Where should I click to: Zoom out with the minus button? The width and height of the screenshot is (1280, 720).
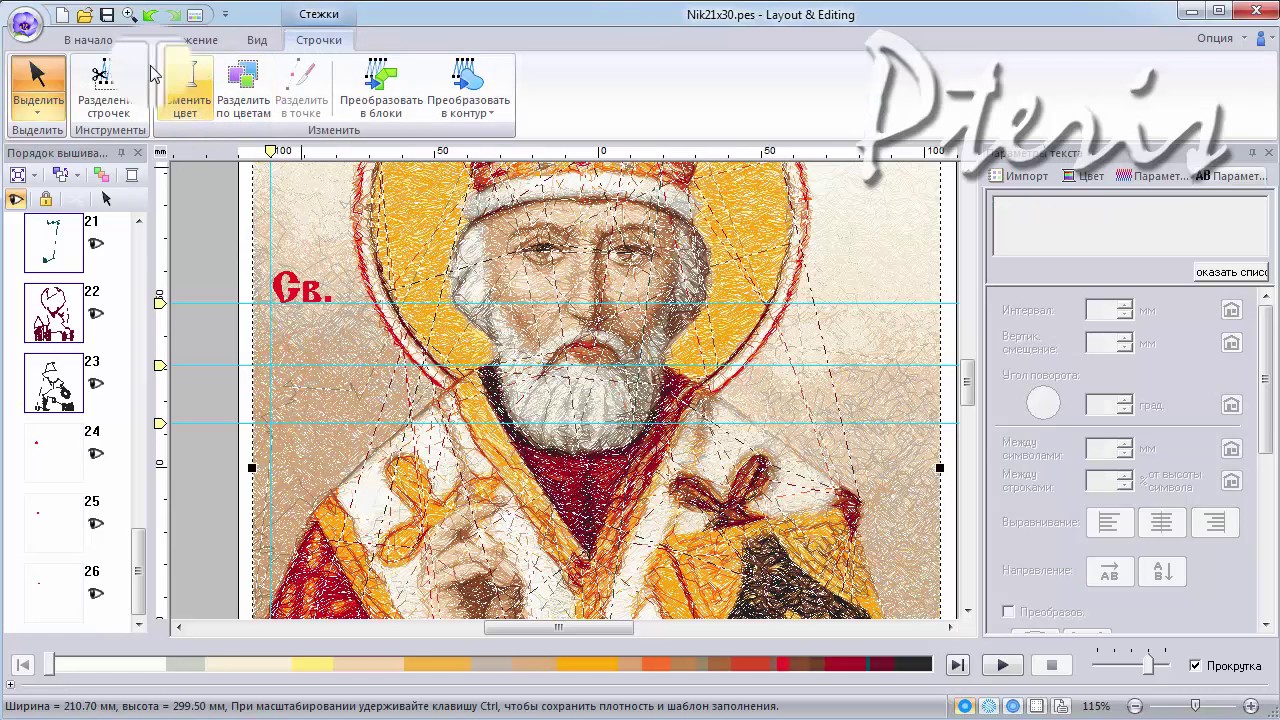(1134, 706)
